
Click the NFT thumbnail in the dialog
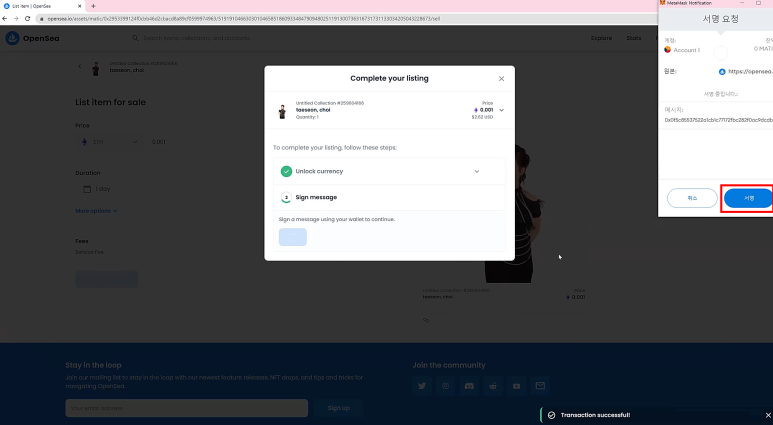click(282, 111)
